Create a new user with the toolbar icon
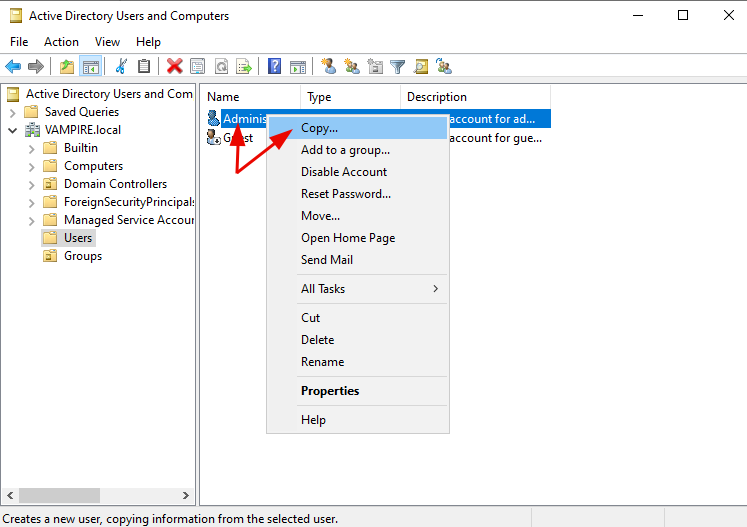The width and height of the screenshot is (747, 527). coord(329,66)
